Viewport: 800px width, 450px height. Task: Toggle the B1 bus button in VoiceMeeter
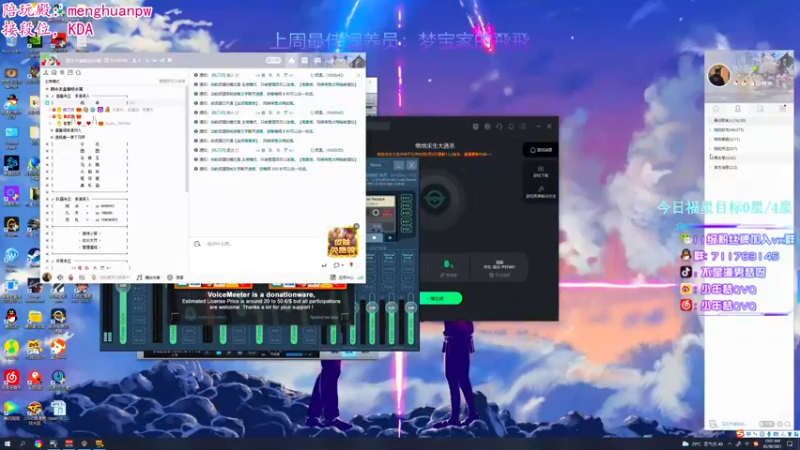[406, 221]
